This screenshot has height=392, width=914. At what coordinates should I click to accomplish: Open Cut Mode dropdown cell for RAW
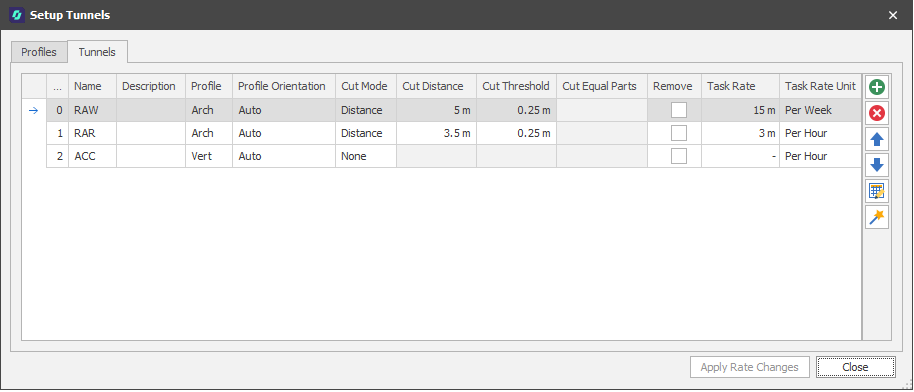tap(366, 110)
